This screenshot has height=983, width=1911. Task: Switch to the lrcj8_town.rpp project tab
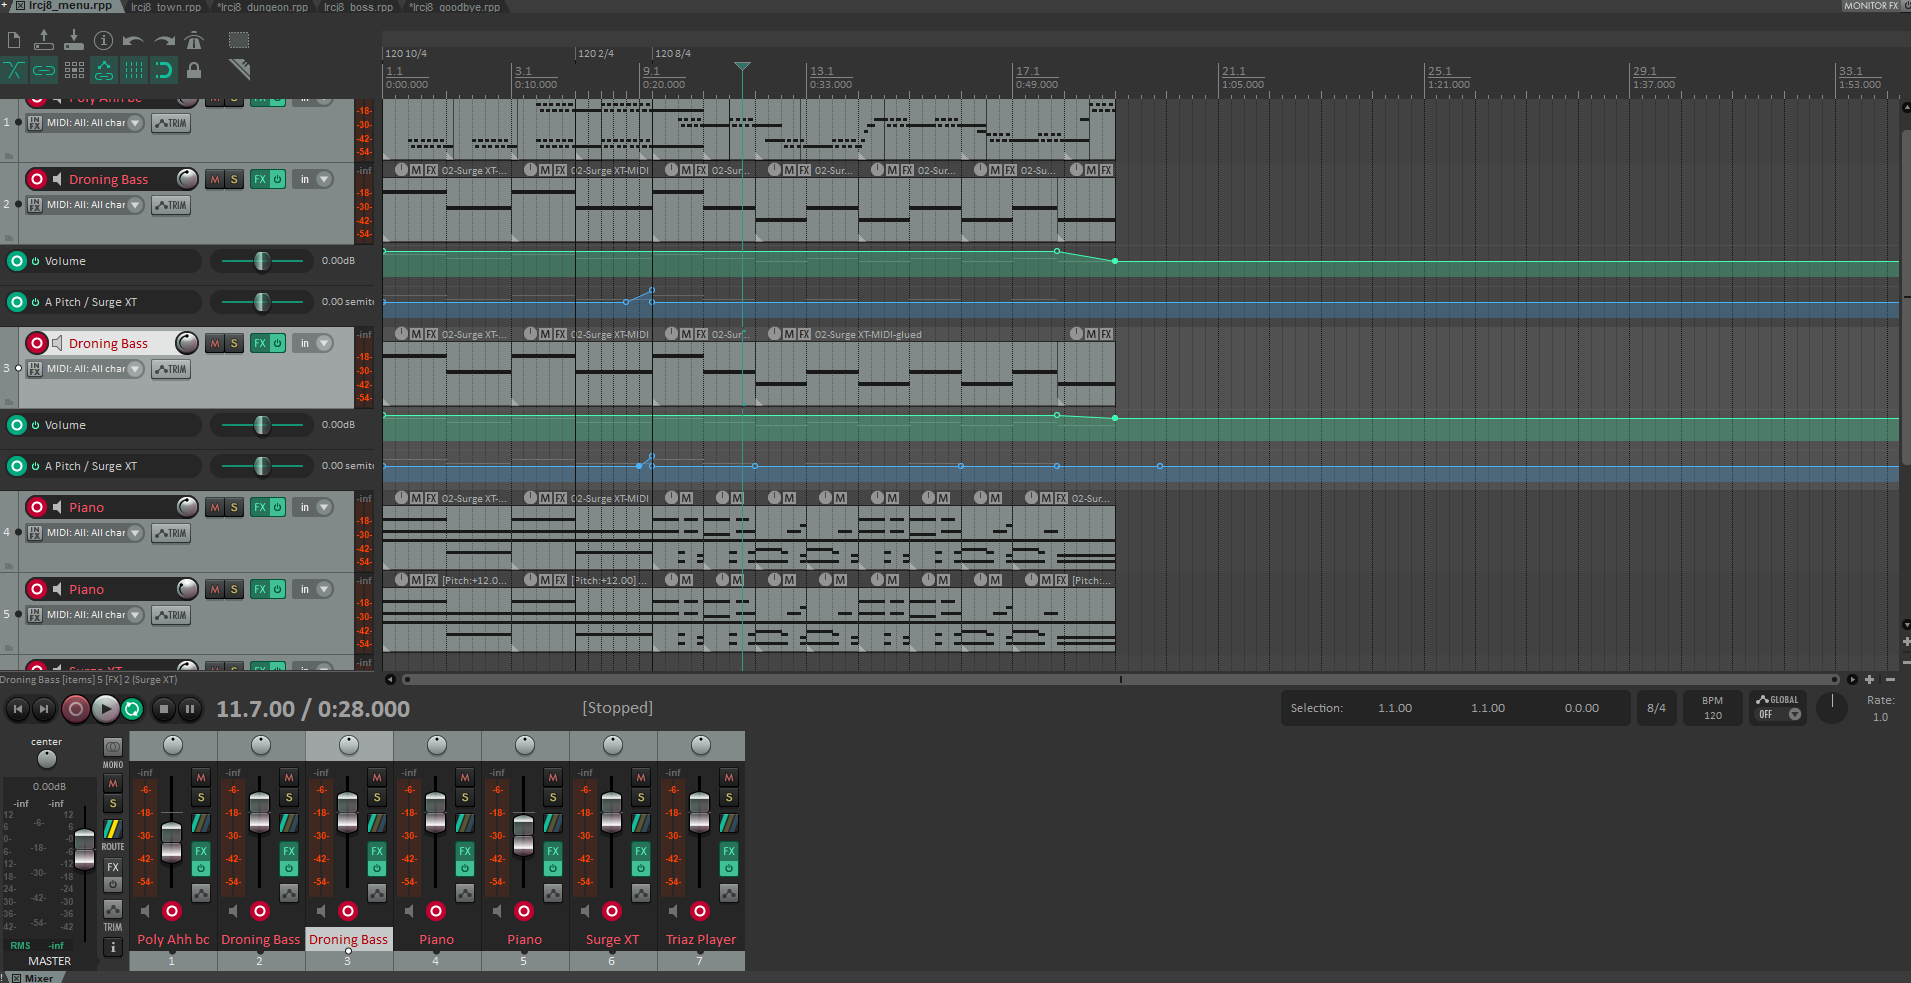point(165,7)
